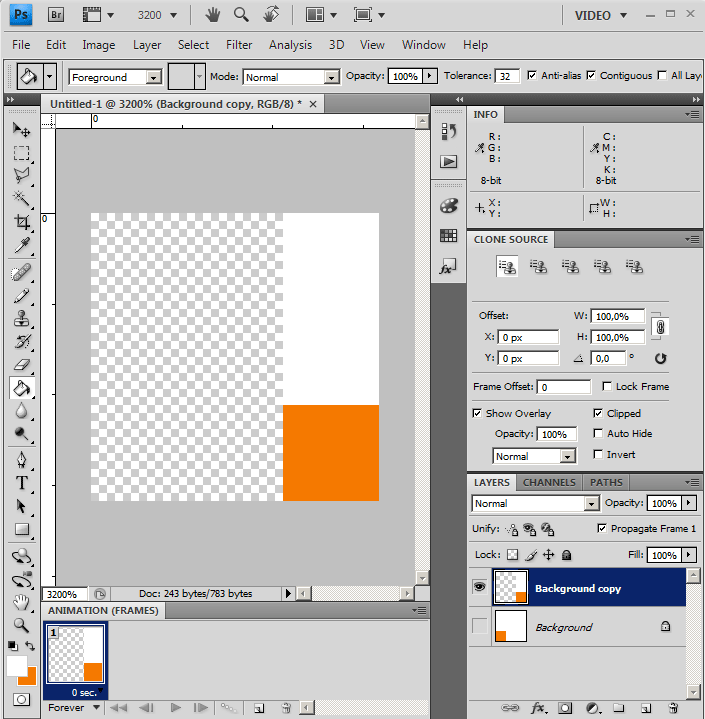Toggle the Anti-alias checkbox
The width and height of the screenshot is (705, 719).
click(x=531, y=76)
